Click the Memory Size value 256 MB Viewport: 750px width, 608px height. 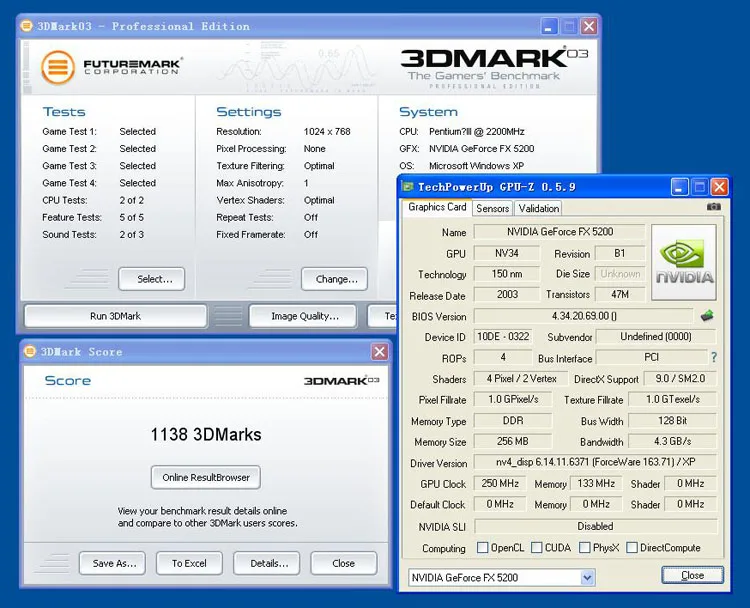tap(512, 441)
